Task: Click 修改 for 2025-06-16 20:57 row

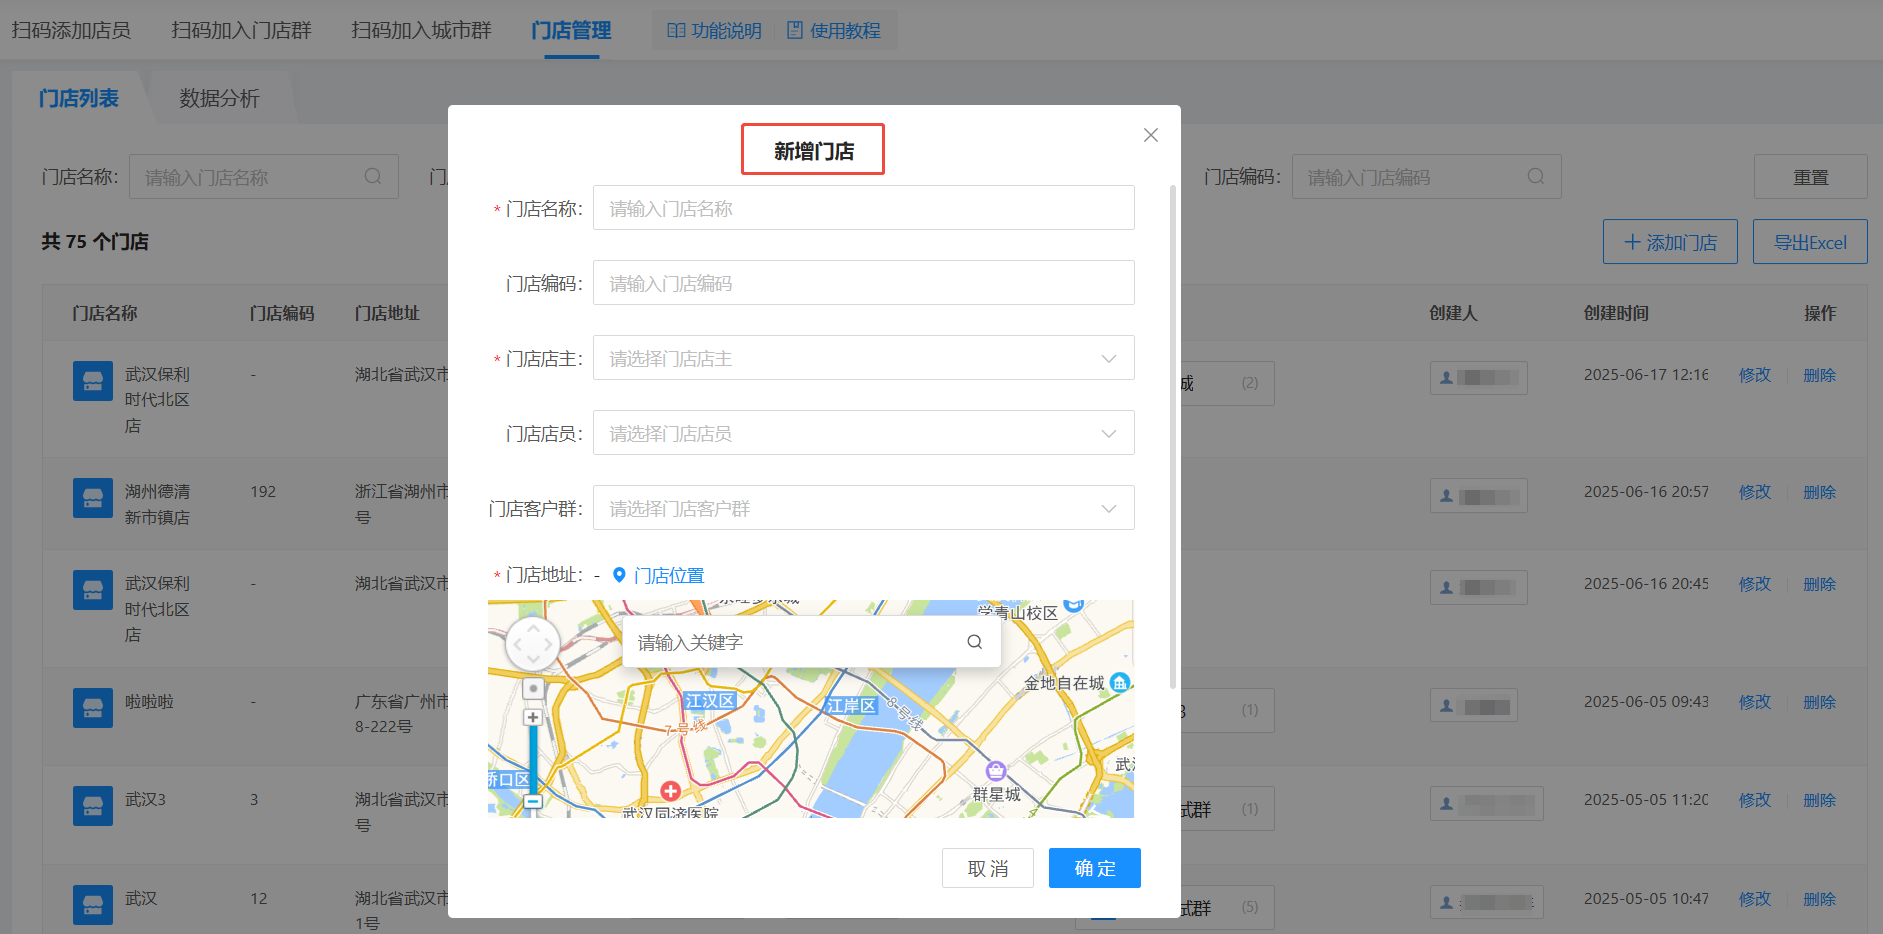Action: [x=1755, y=492]
